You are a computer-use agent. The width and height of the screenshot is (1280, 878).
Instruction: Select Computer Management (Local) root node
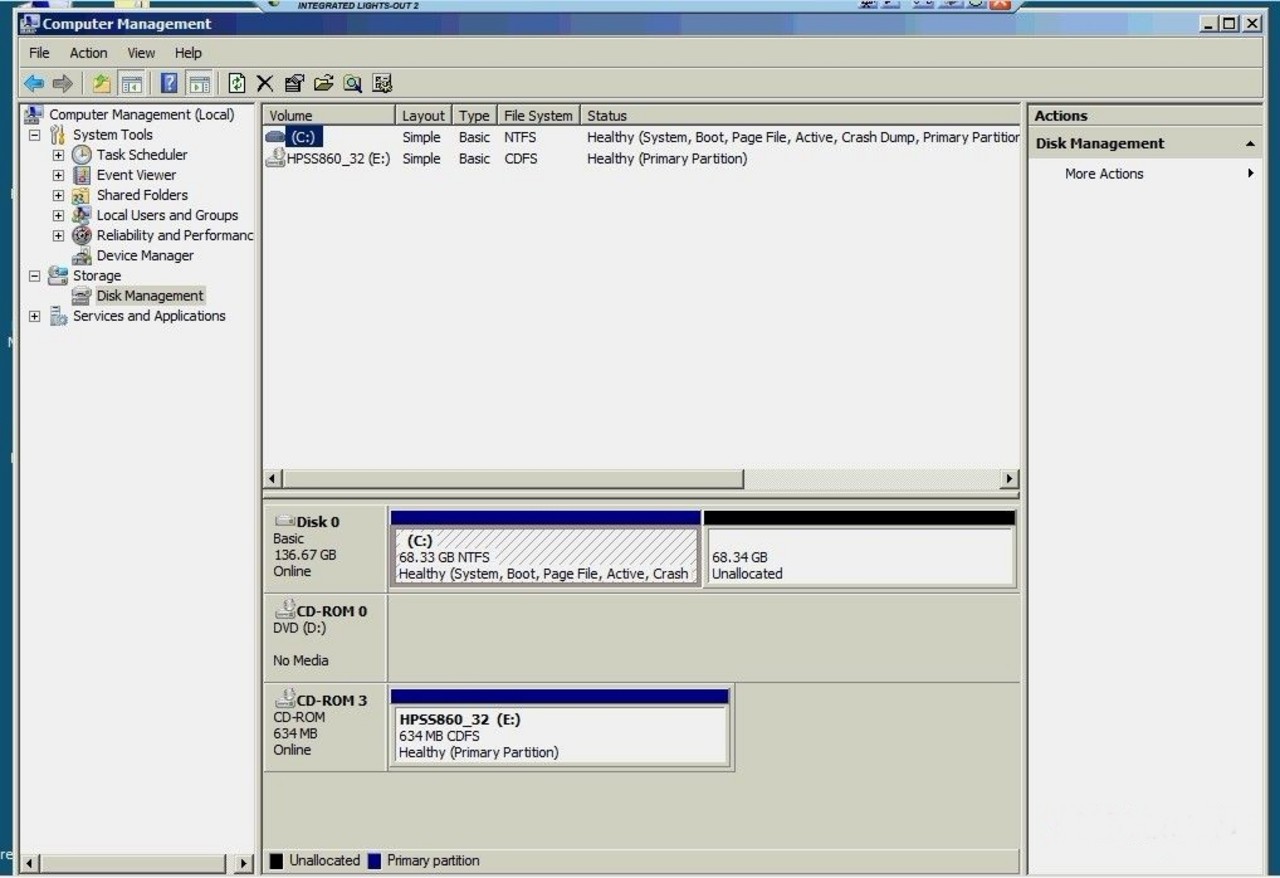[x=142, y=115]
